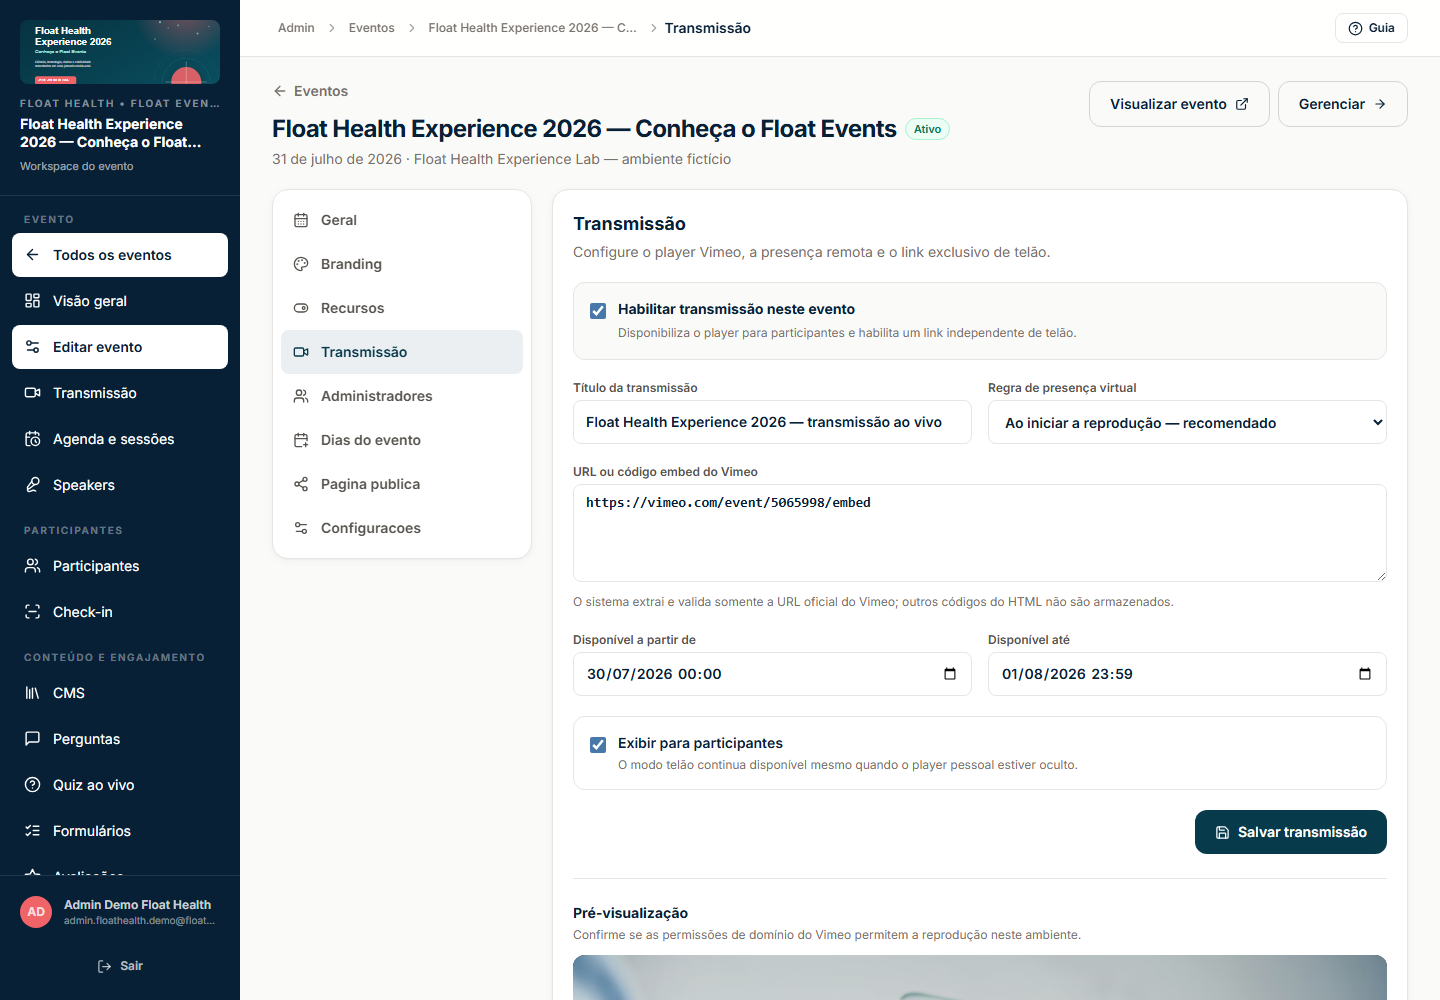
Task: Select the Branding settings tab
Action: [x=402, y=264]
